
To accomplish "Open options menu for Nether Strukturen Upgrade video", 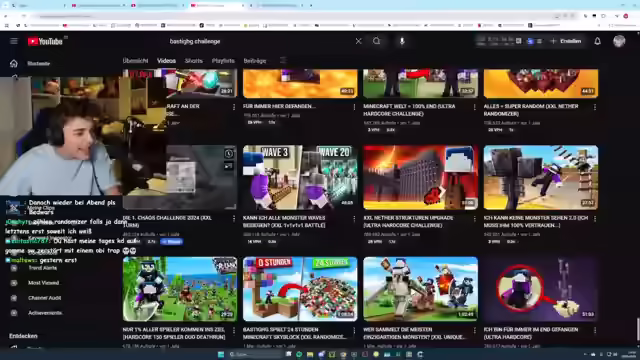I will [474, 219].
